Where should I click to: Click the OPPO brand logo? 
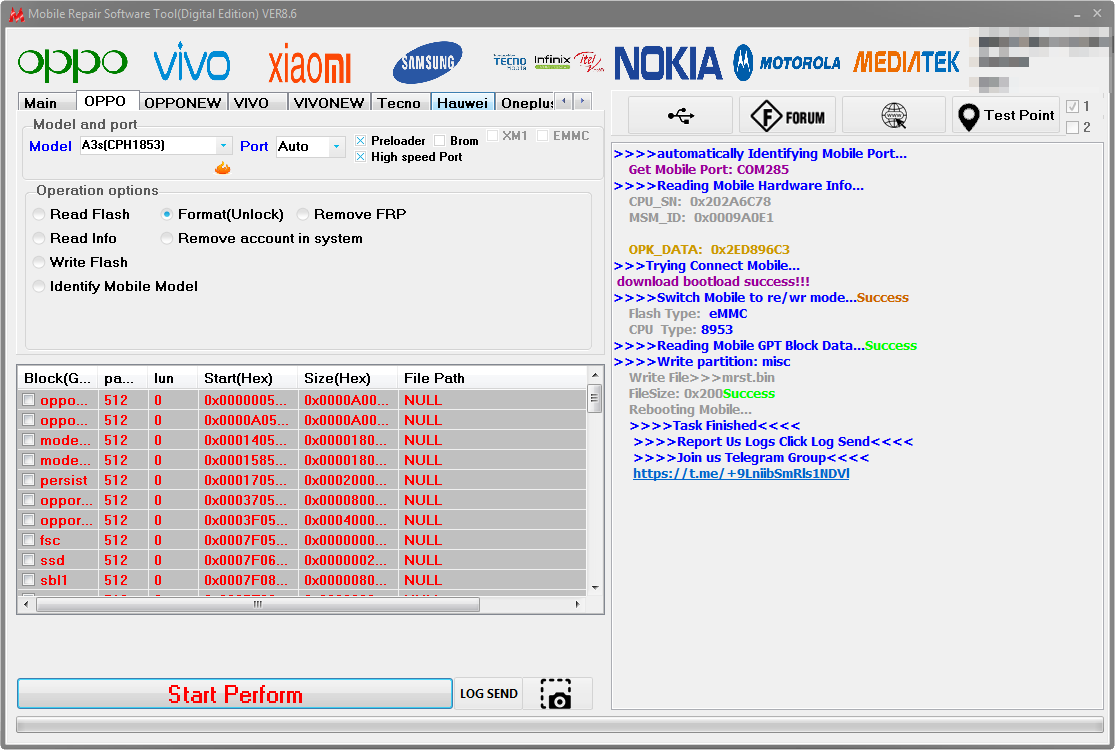point(73,65)
